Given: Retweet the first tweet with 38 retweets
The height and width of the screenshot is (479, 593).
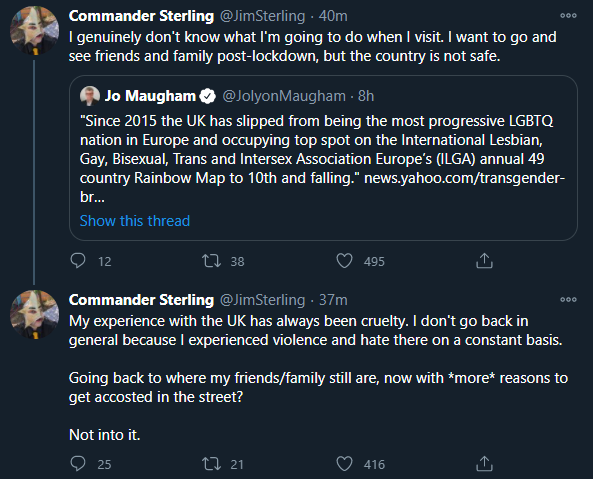Looking at the screenshot, I should coord(211,261).
